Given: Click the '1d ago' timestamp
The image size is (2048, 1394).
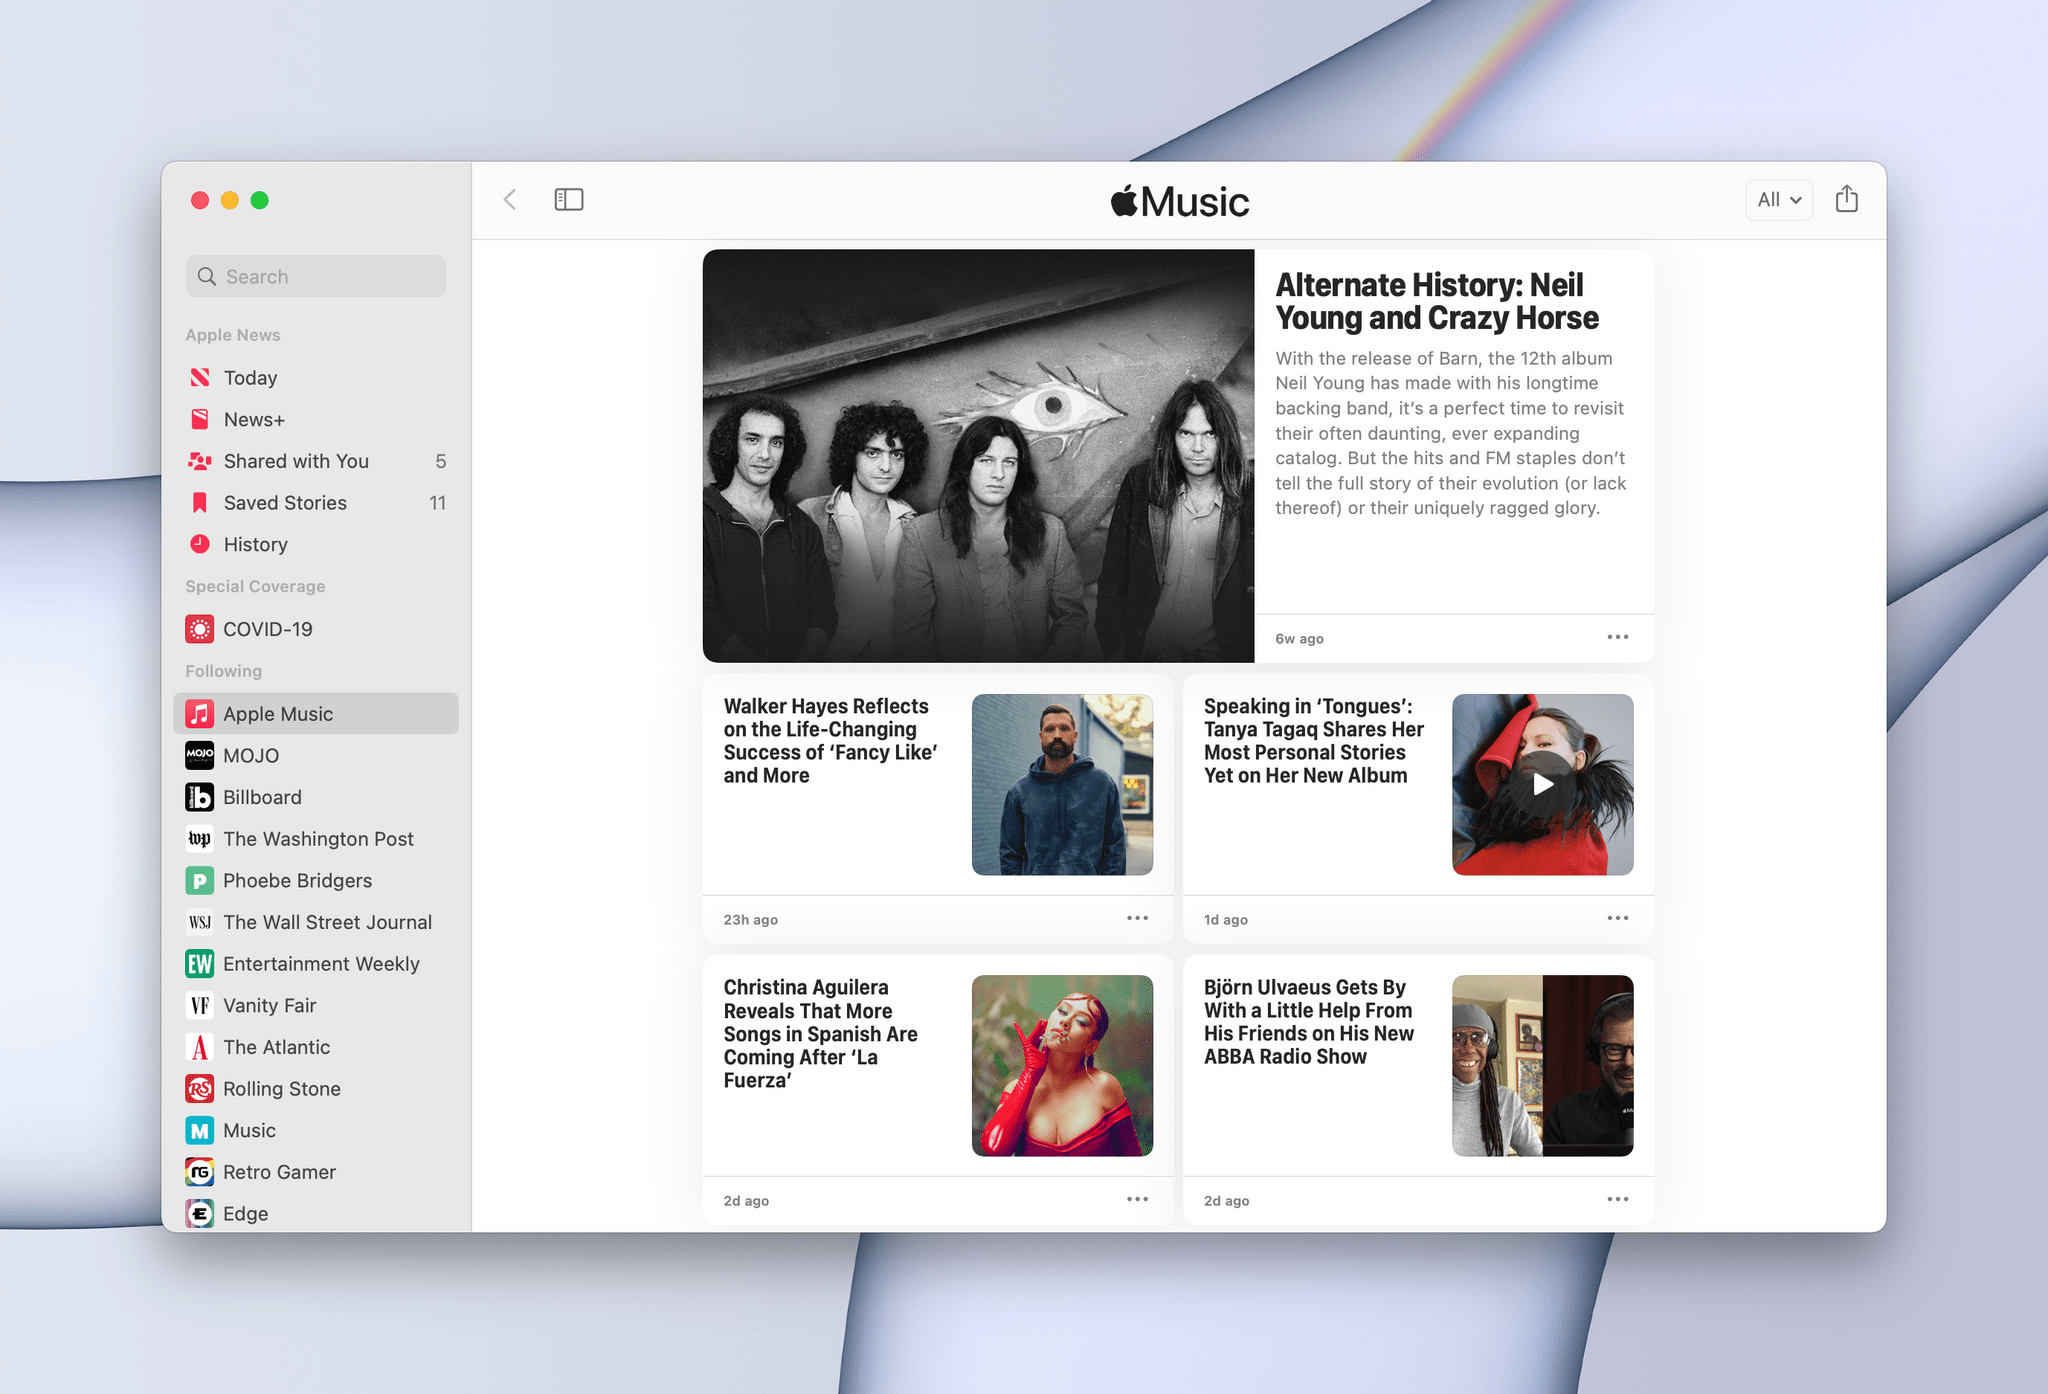Looking at the screenshot, I should click(1226, 919).
